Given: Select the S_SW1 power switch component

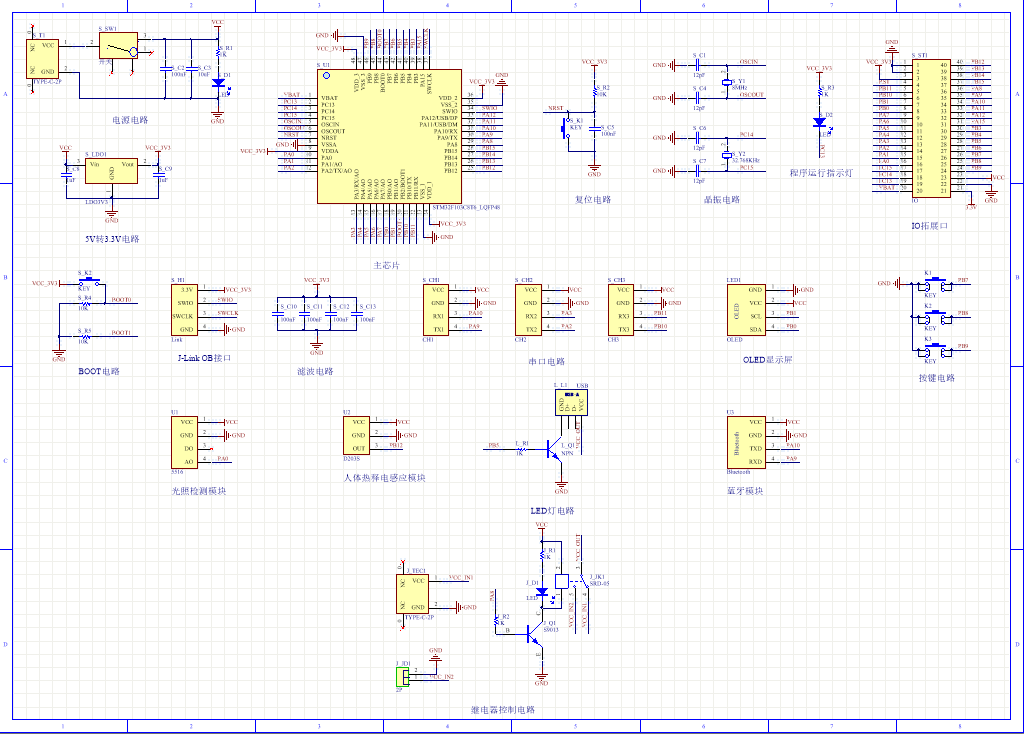Looking at the screenshot, I should coord(118,46).
